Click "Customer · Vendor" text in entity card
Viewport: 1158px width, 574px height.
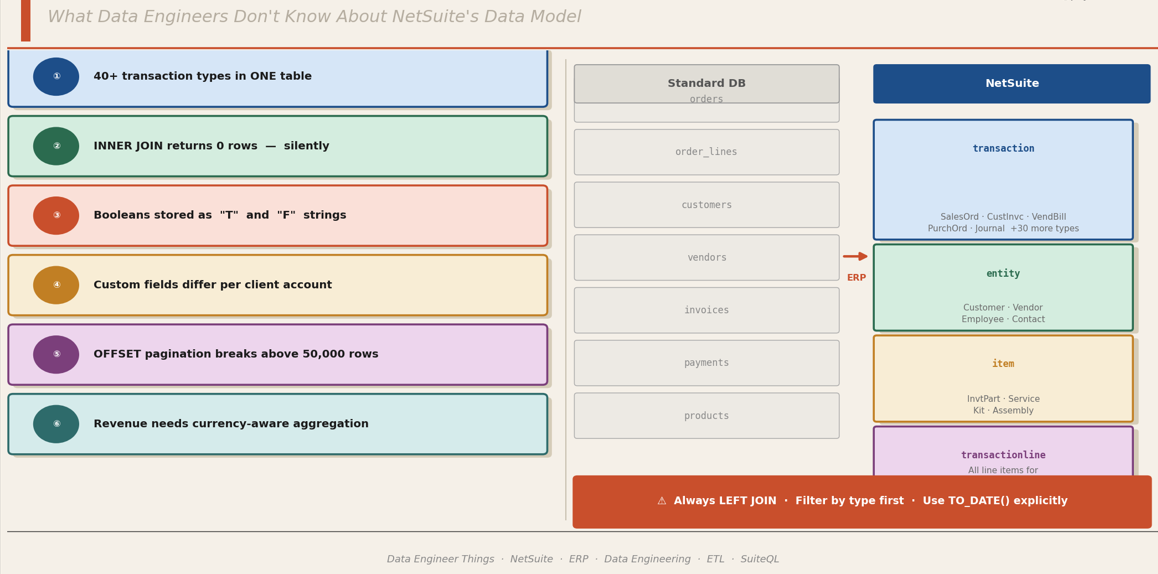point(1003,308)
